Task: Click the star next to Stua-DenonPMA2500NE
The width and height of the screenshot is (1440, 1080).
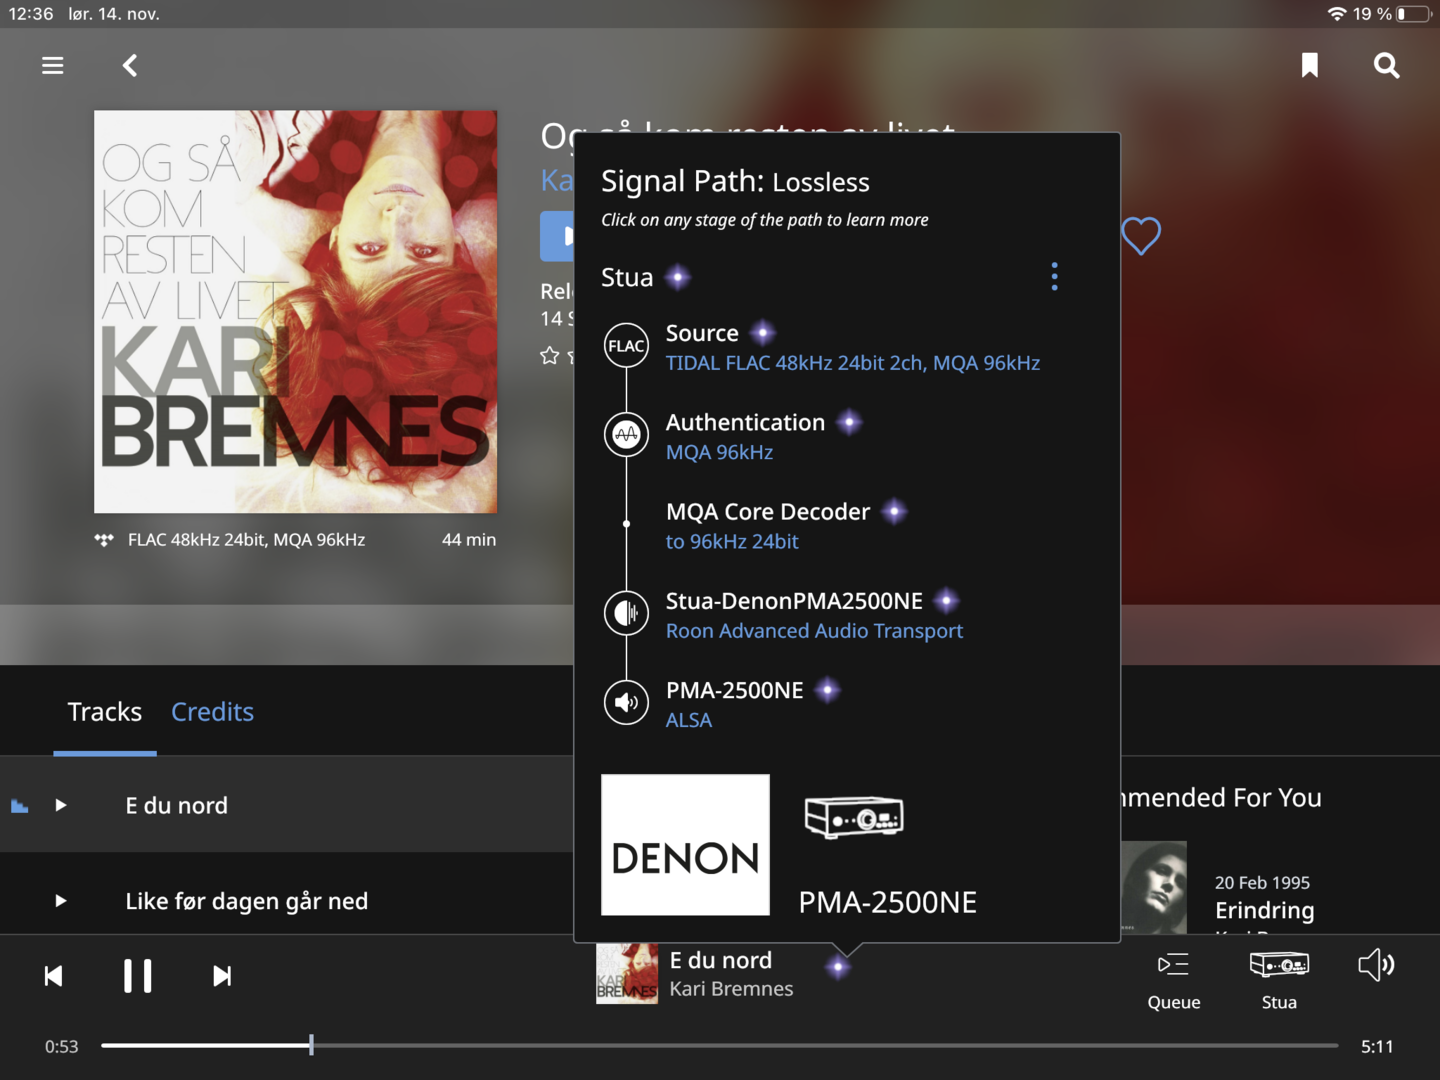Action: tap(946, 600)
